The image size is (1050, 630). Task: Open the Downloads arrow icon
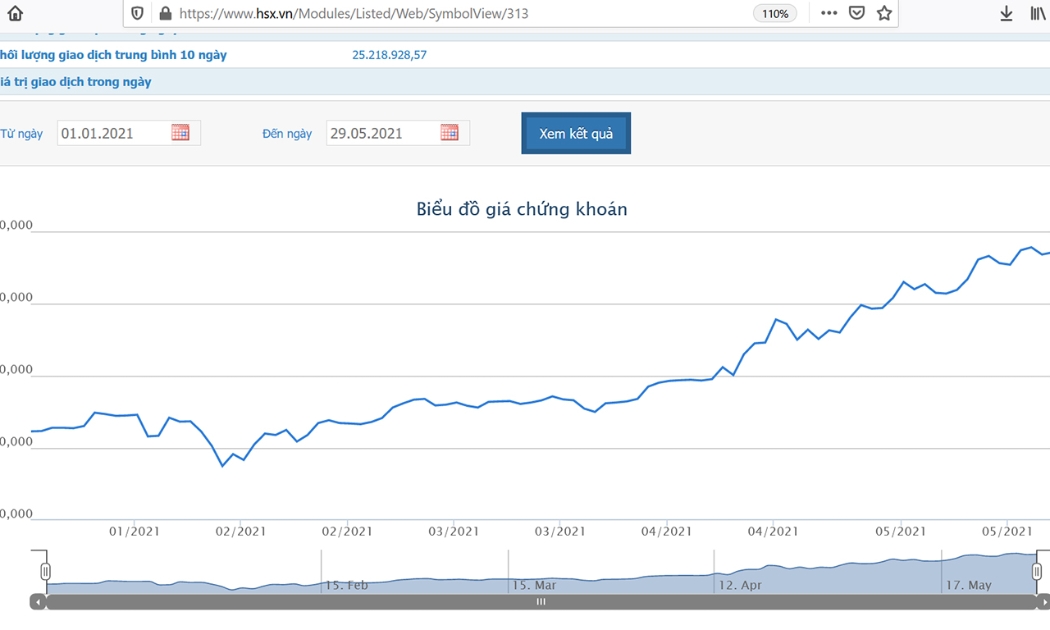click(1006, 13)
